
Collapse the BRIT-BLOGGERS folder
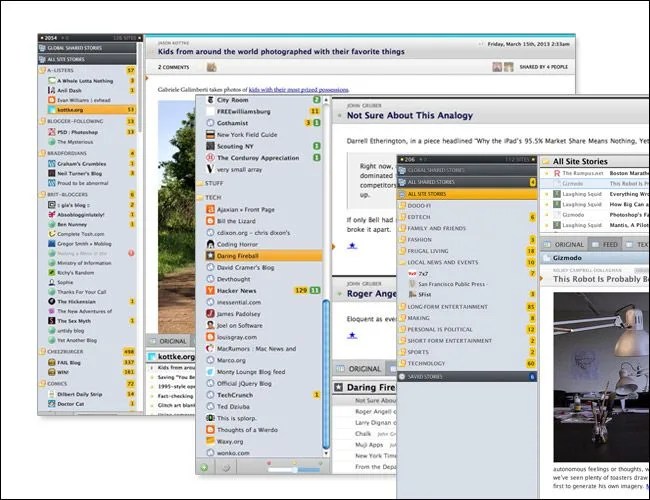coord(42,194)
